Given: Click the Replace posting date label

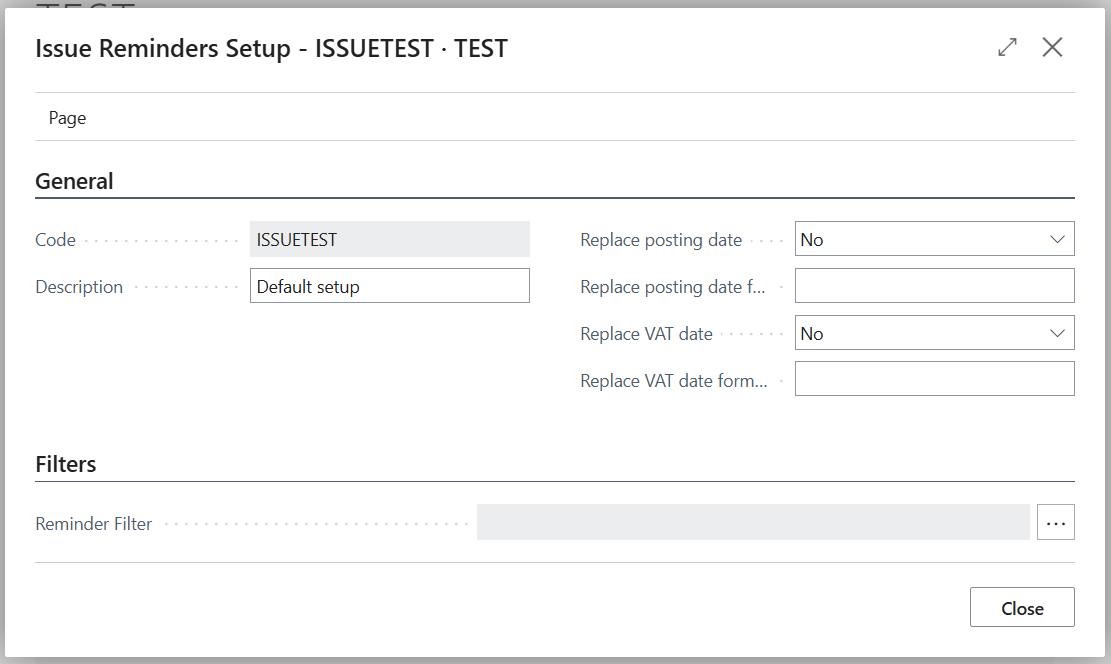Looking at the screenshot, I should (660, 240).
